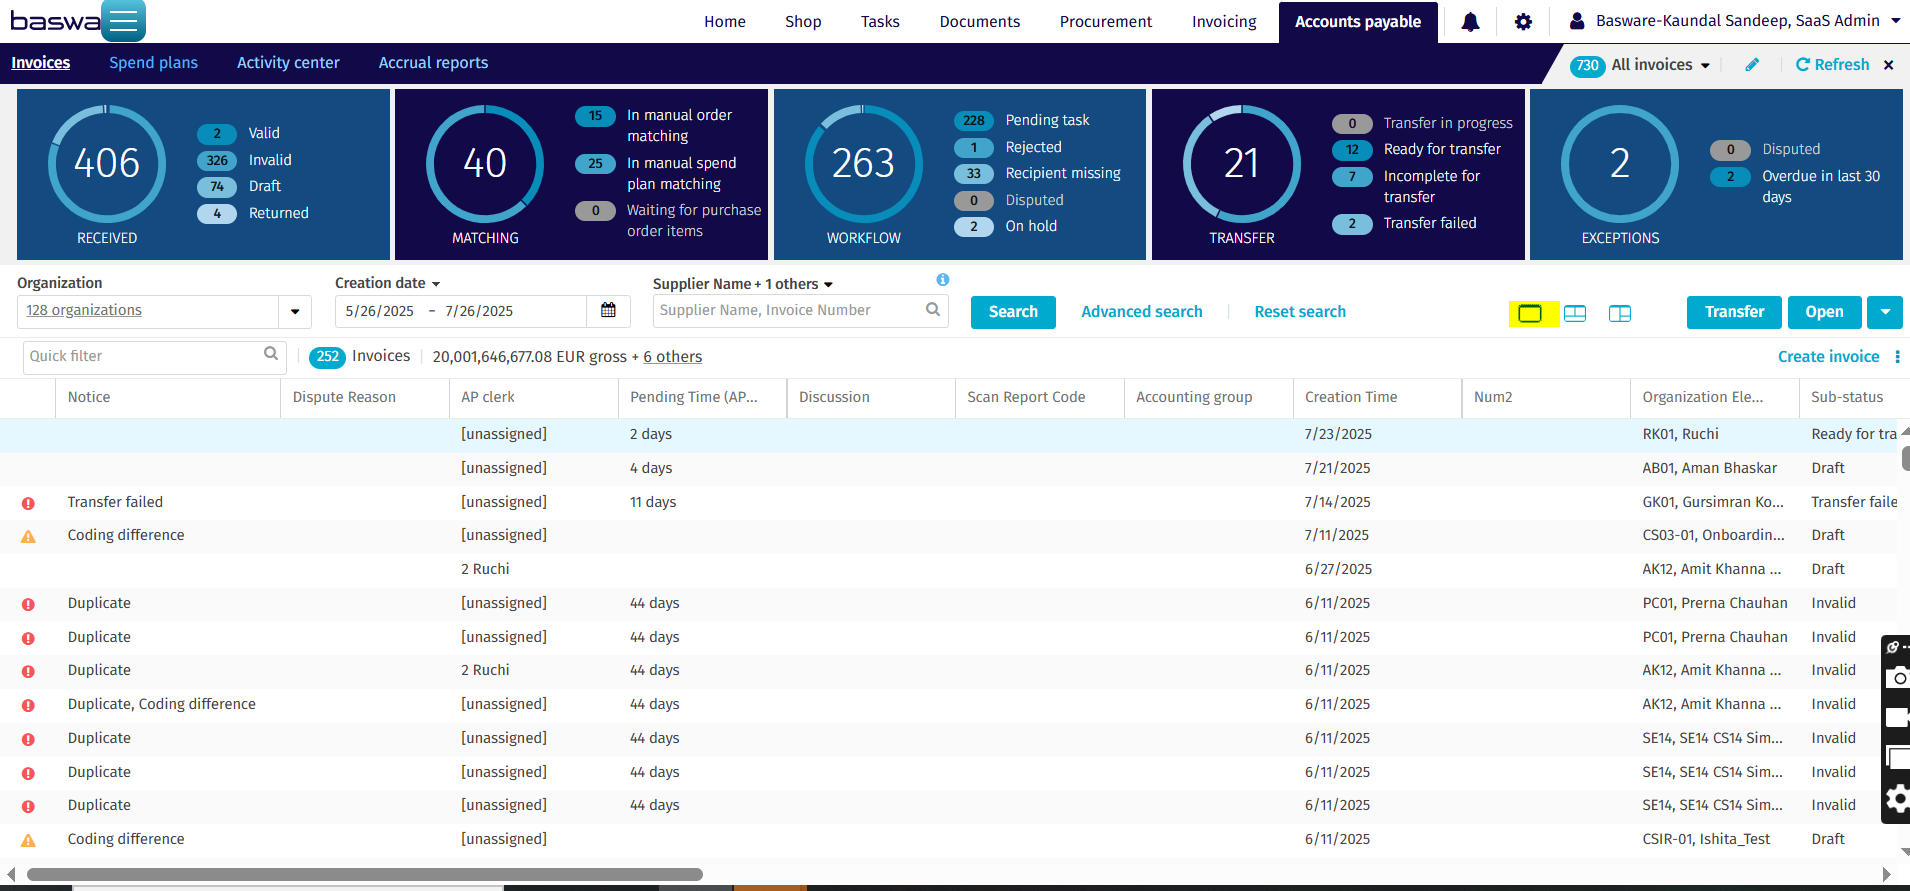The width and height of the screenshot is (1910, 891).
Task: Expand the dropdown arrow next to Open
Action: (1885, 312)
